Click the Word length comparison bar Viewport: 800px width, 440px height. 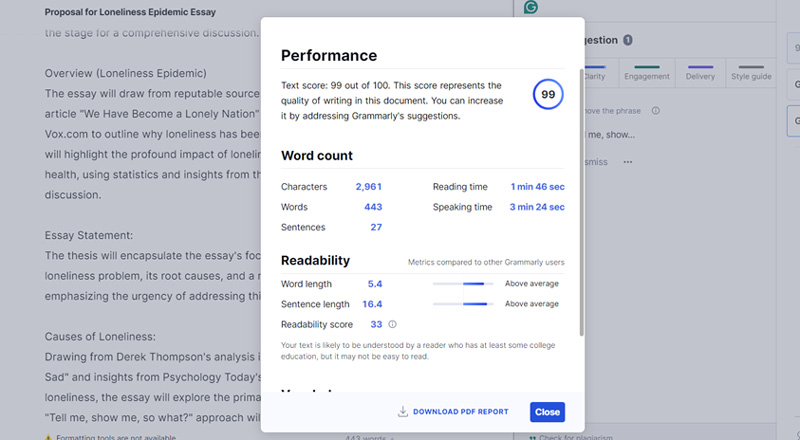click(460, 284)
